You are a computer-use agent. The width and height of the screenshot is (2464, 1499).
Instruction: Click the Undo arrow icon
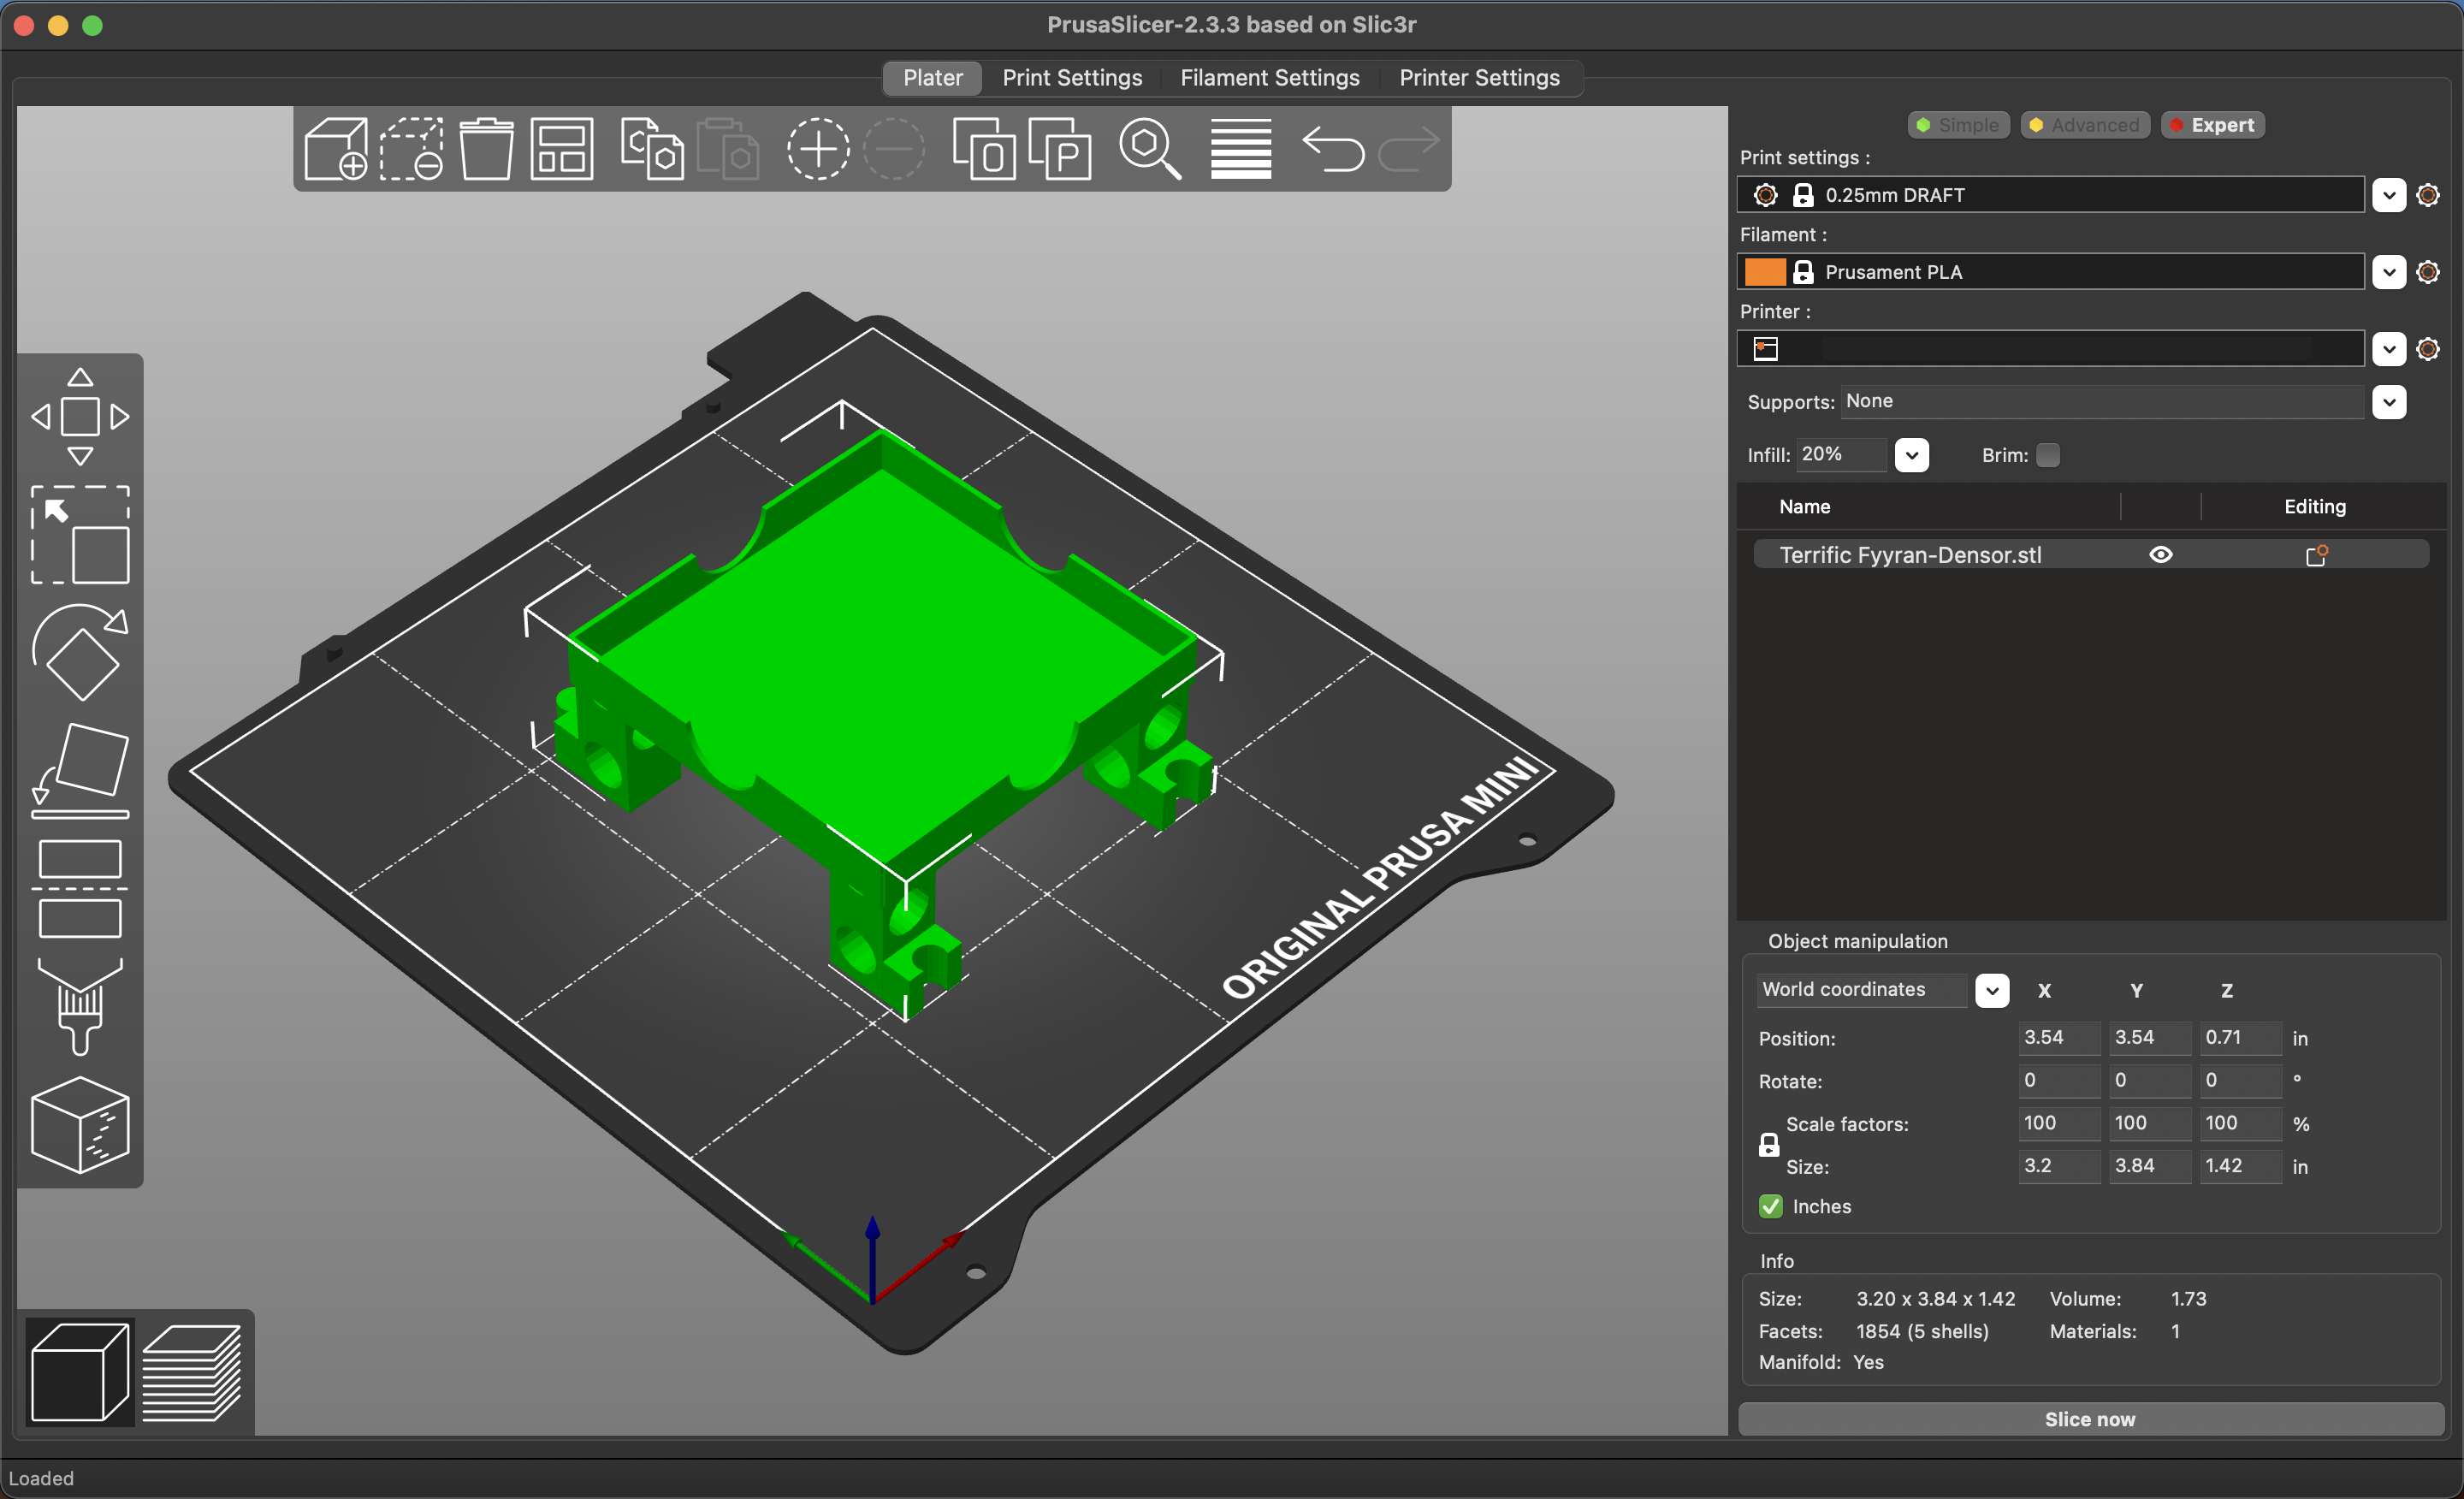[1333, 149]
